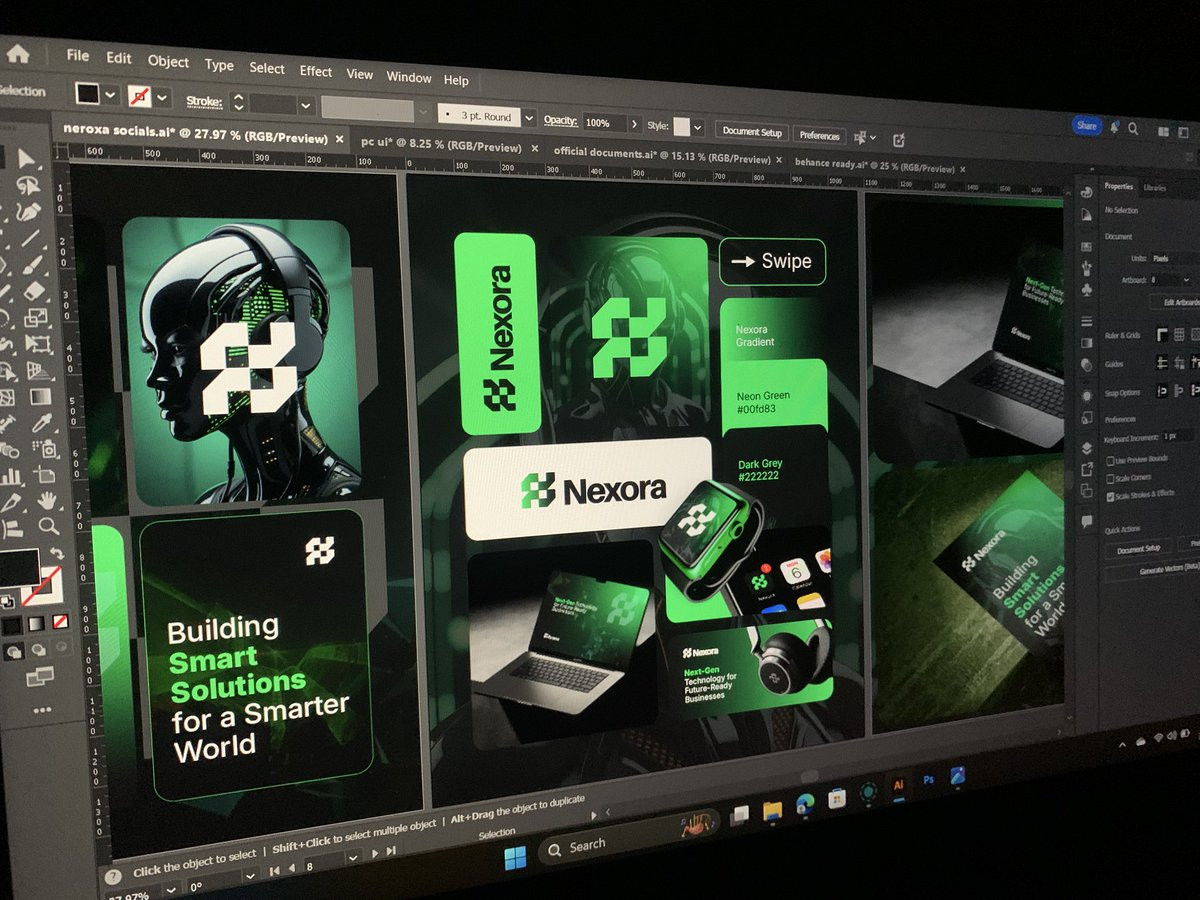The width and height of the screenshot is (1200, 900).
Task: Open the Swatches panel icon
Action: 1086,246
